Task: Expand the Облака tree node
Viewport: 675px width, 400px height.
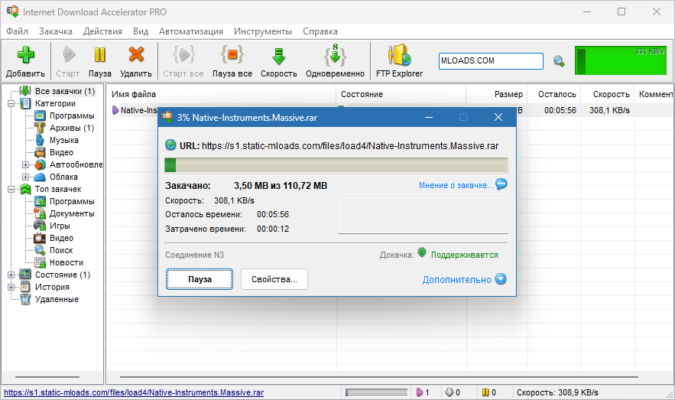Action: pos(25,177)
